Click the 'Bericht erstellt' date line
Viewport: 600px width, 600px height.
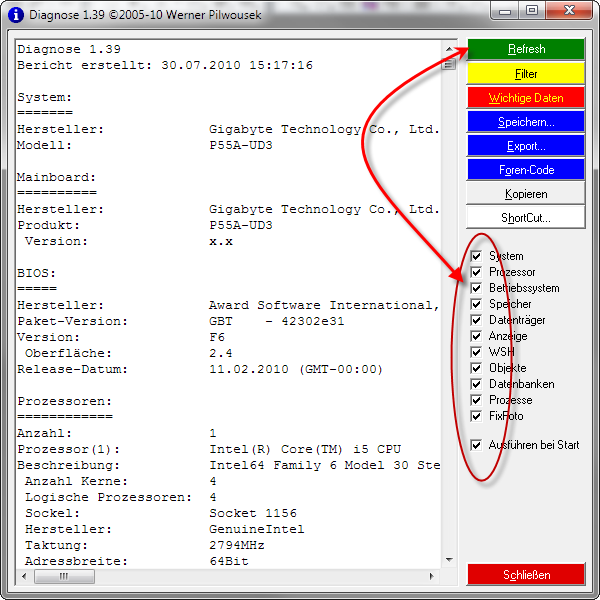point(165,65)
